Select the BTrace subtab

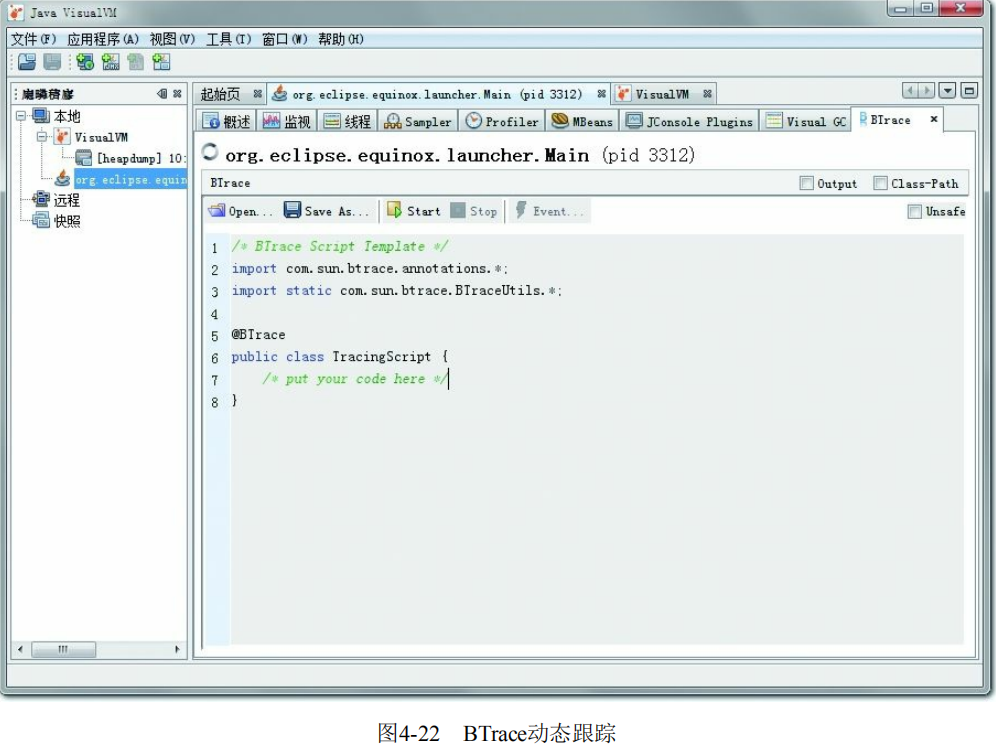pos(890,120)
